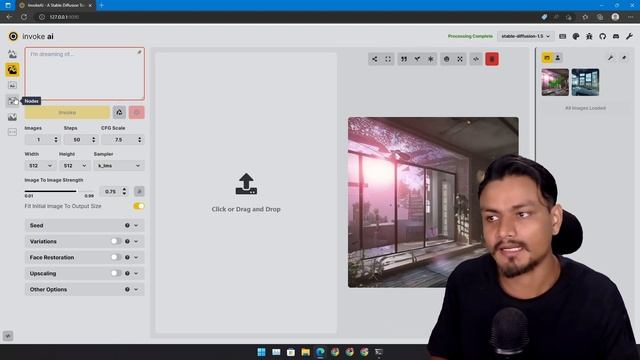
Task: Enable the Variations toggle
Action: click(x=116, y=241)
